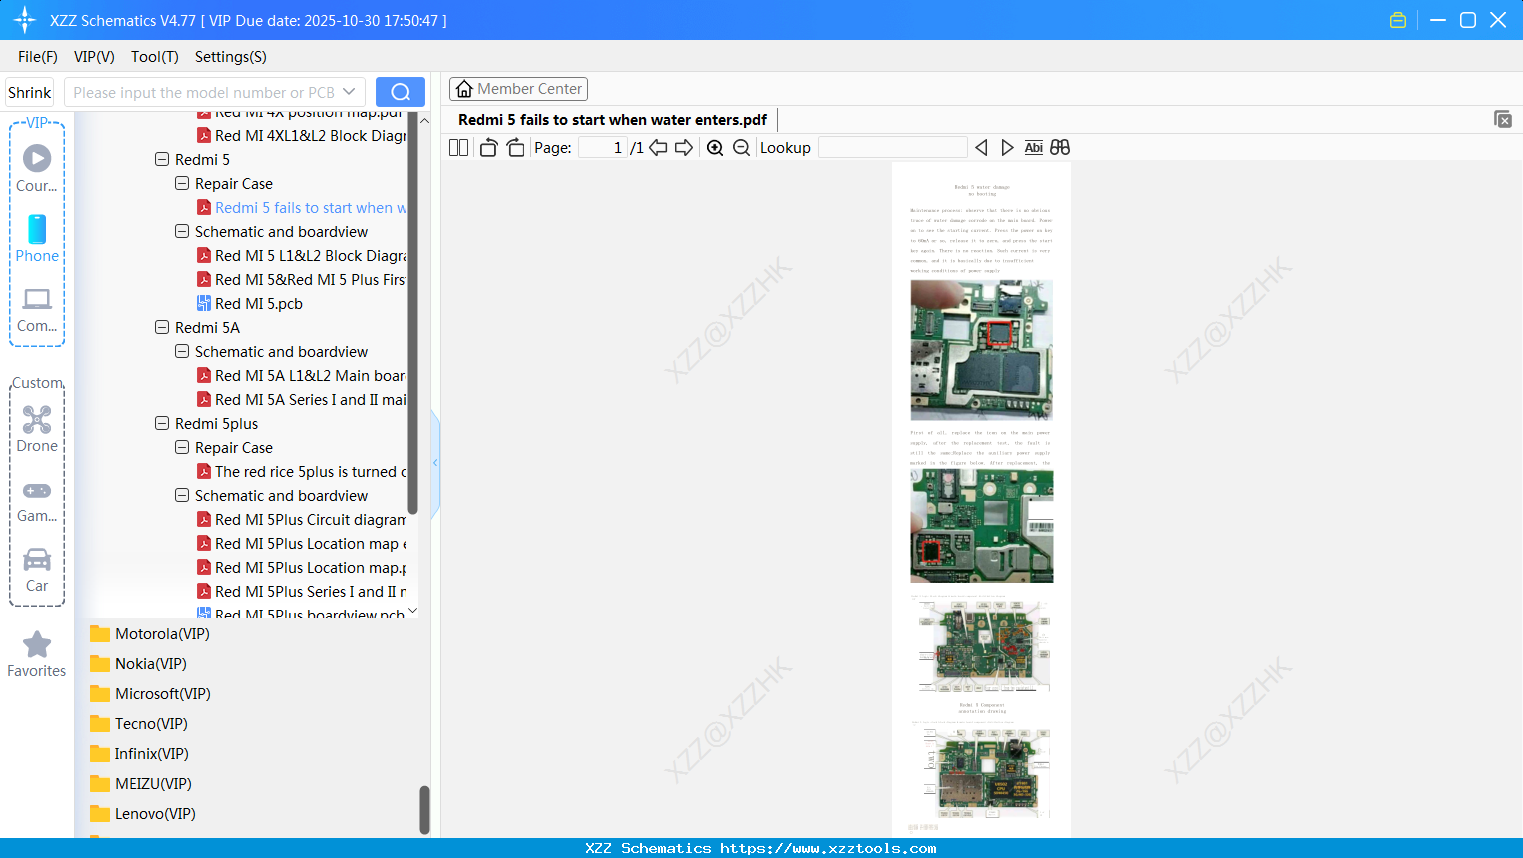Click the XZZ Schematics app logo
The image size is (1523, 858).
pos(24,20)
